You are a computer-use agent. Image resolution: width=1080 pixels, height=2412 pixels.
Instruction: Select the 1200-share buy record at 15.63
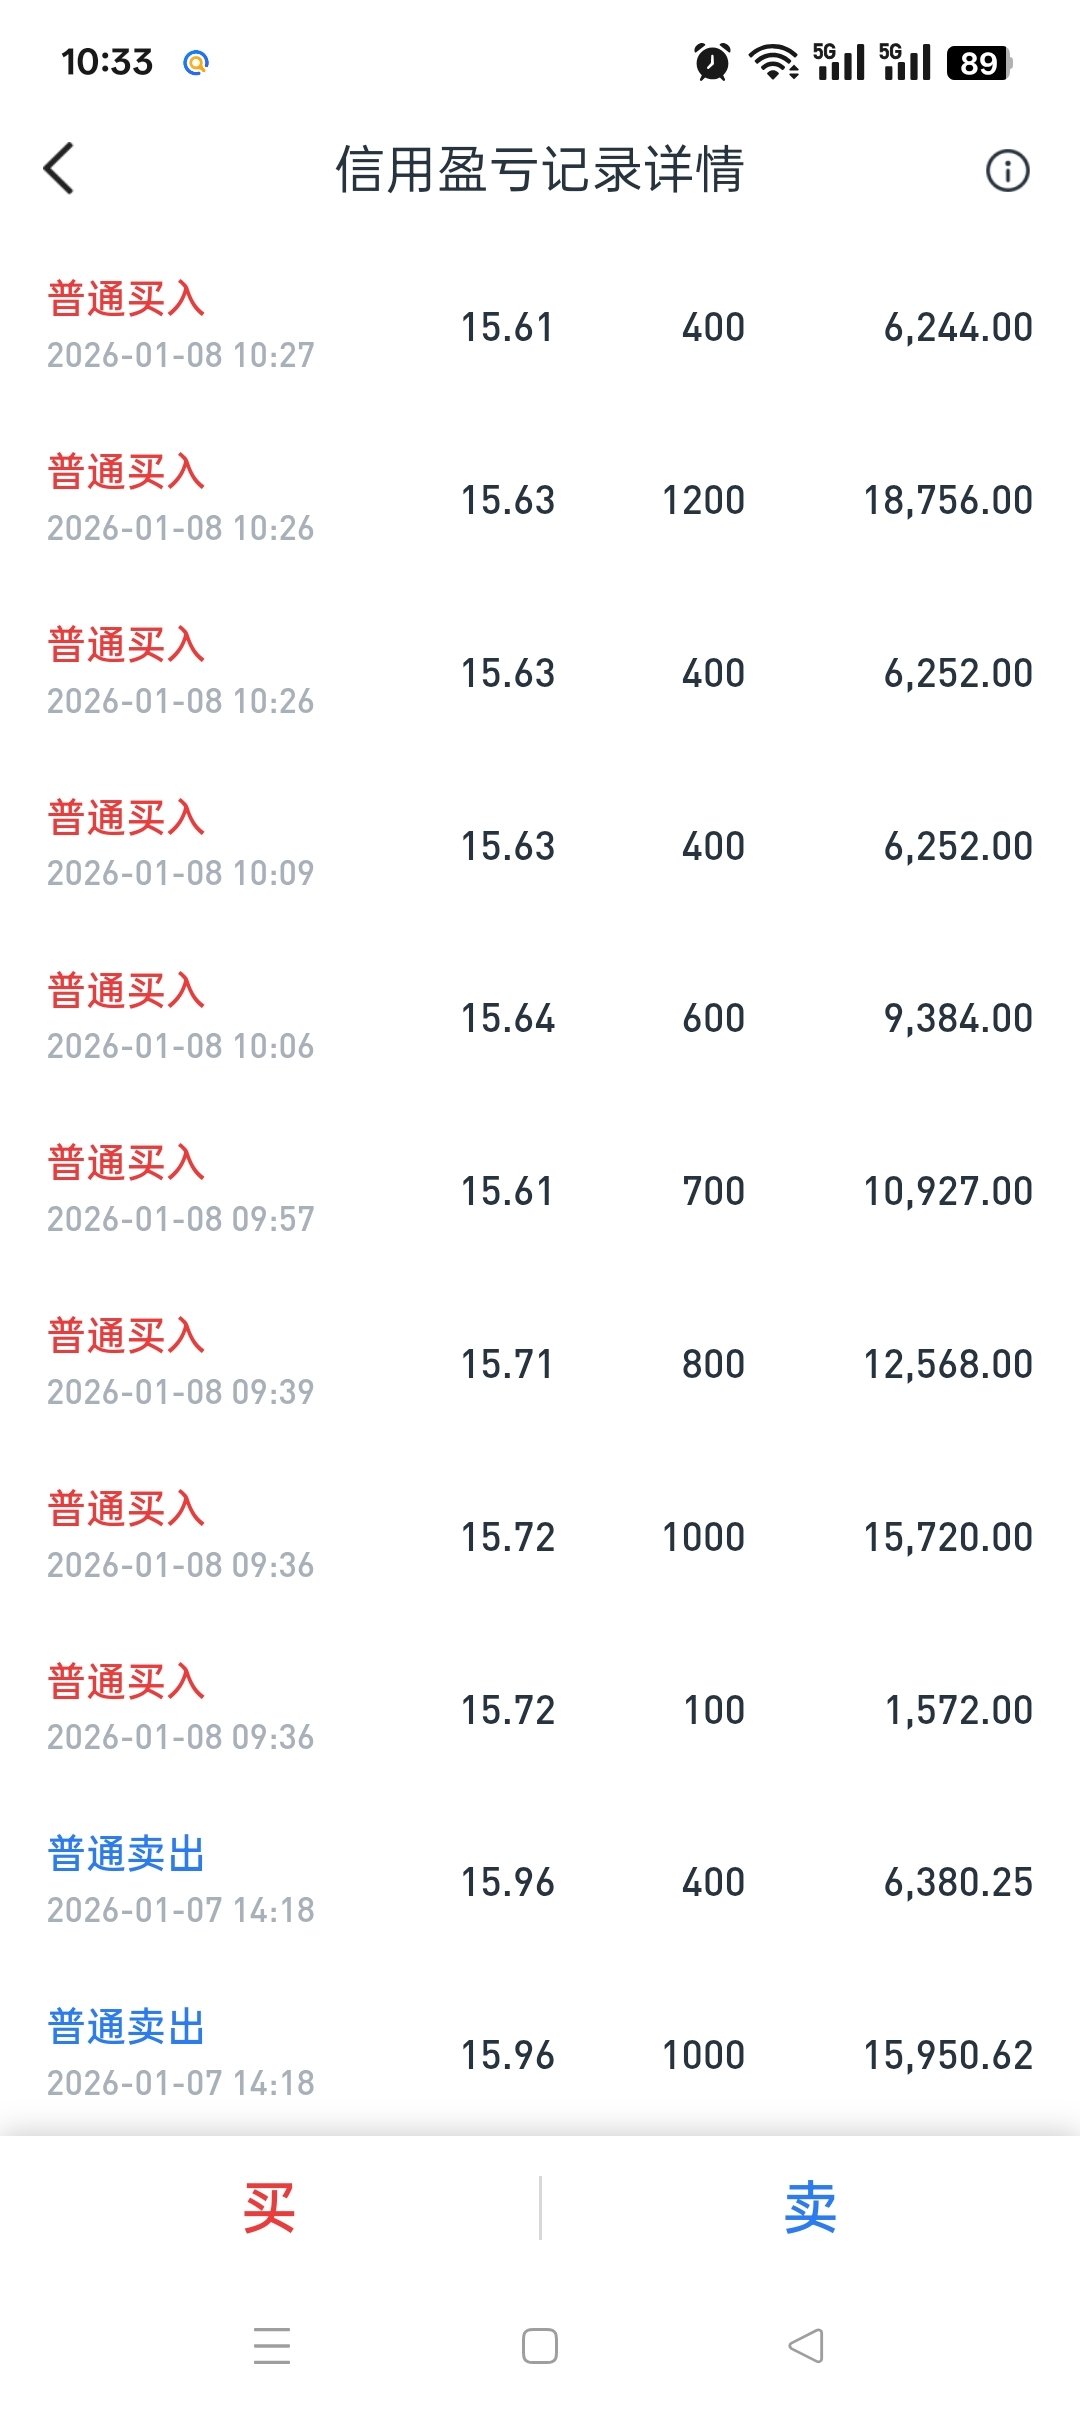540,500
